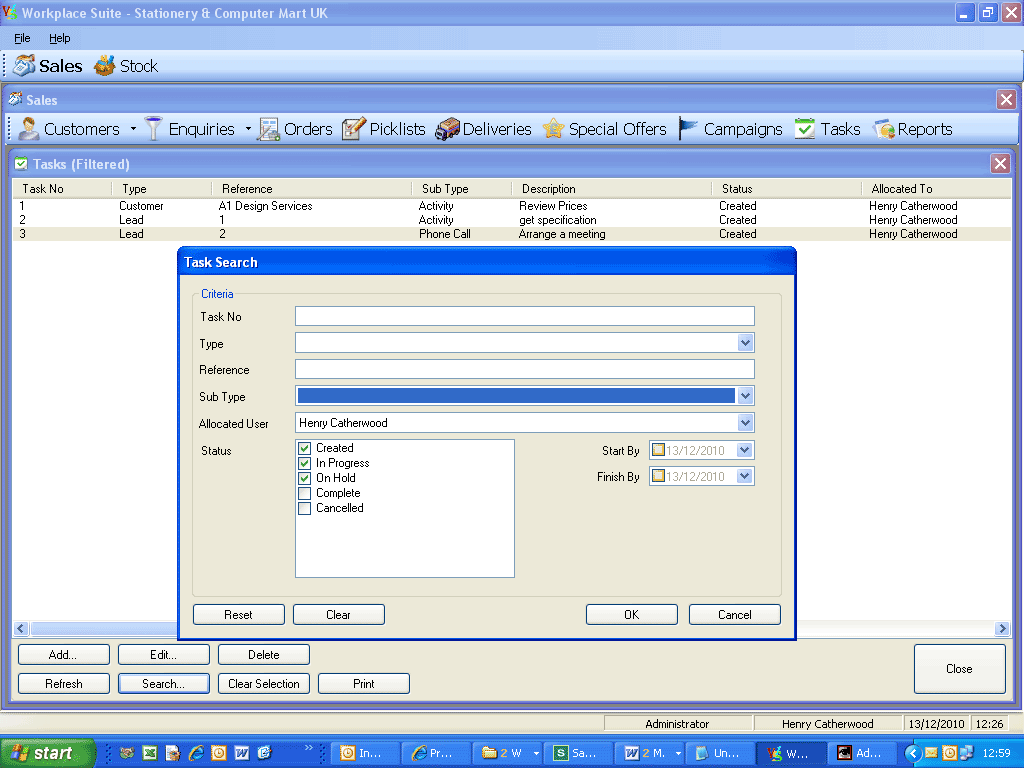The image size is (1024, 768).
Task: Open the File menu
Action: click(22, 38)
